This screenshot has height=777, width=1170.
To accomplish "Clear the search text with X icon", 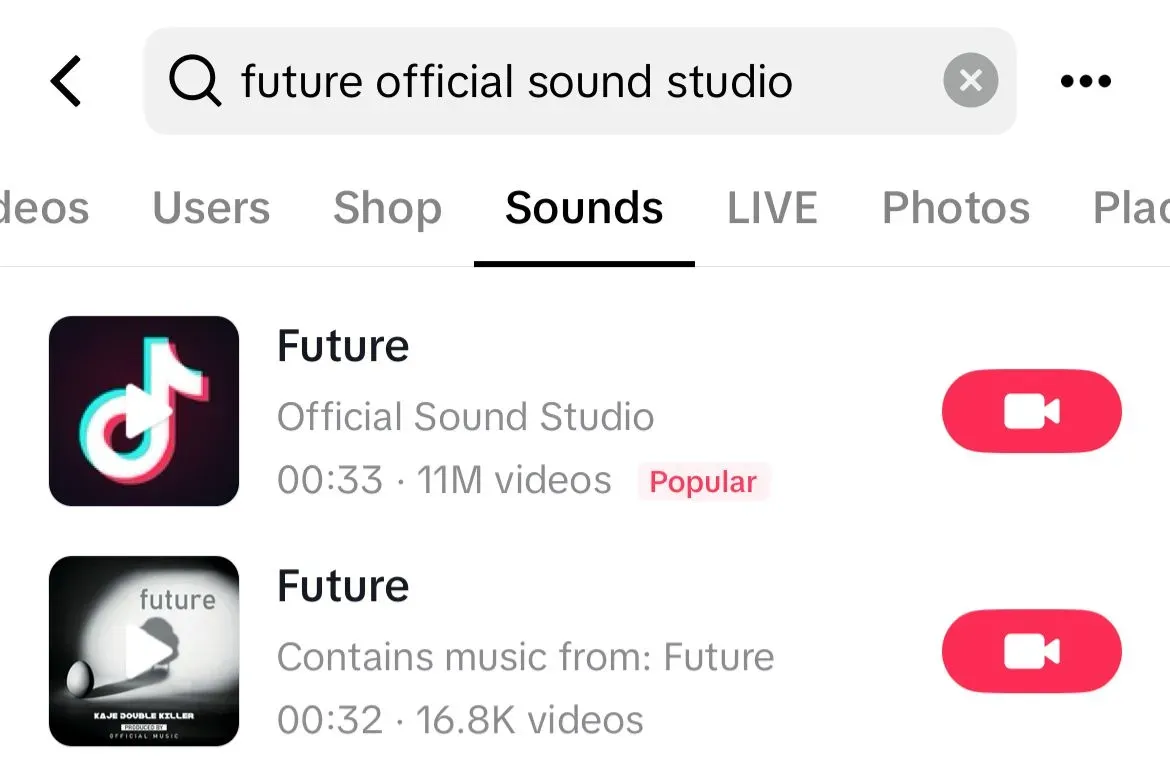I will click(x=970, y=81).
